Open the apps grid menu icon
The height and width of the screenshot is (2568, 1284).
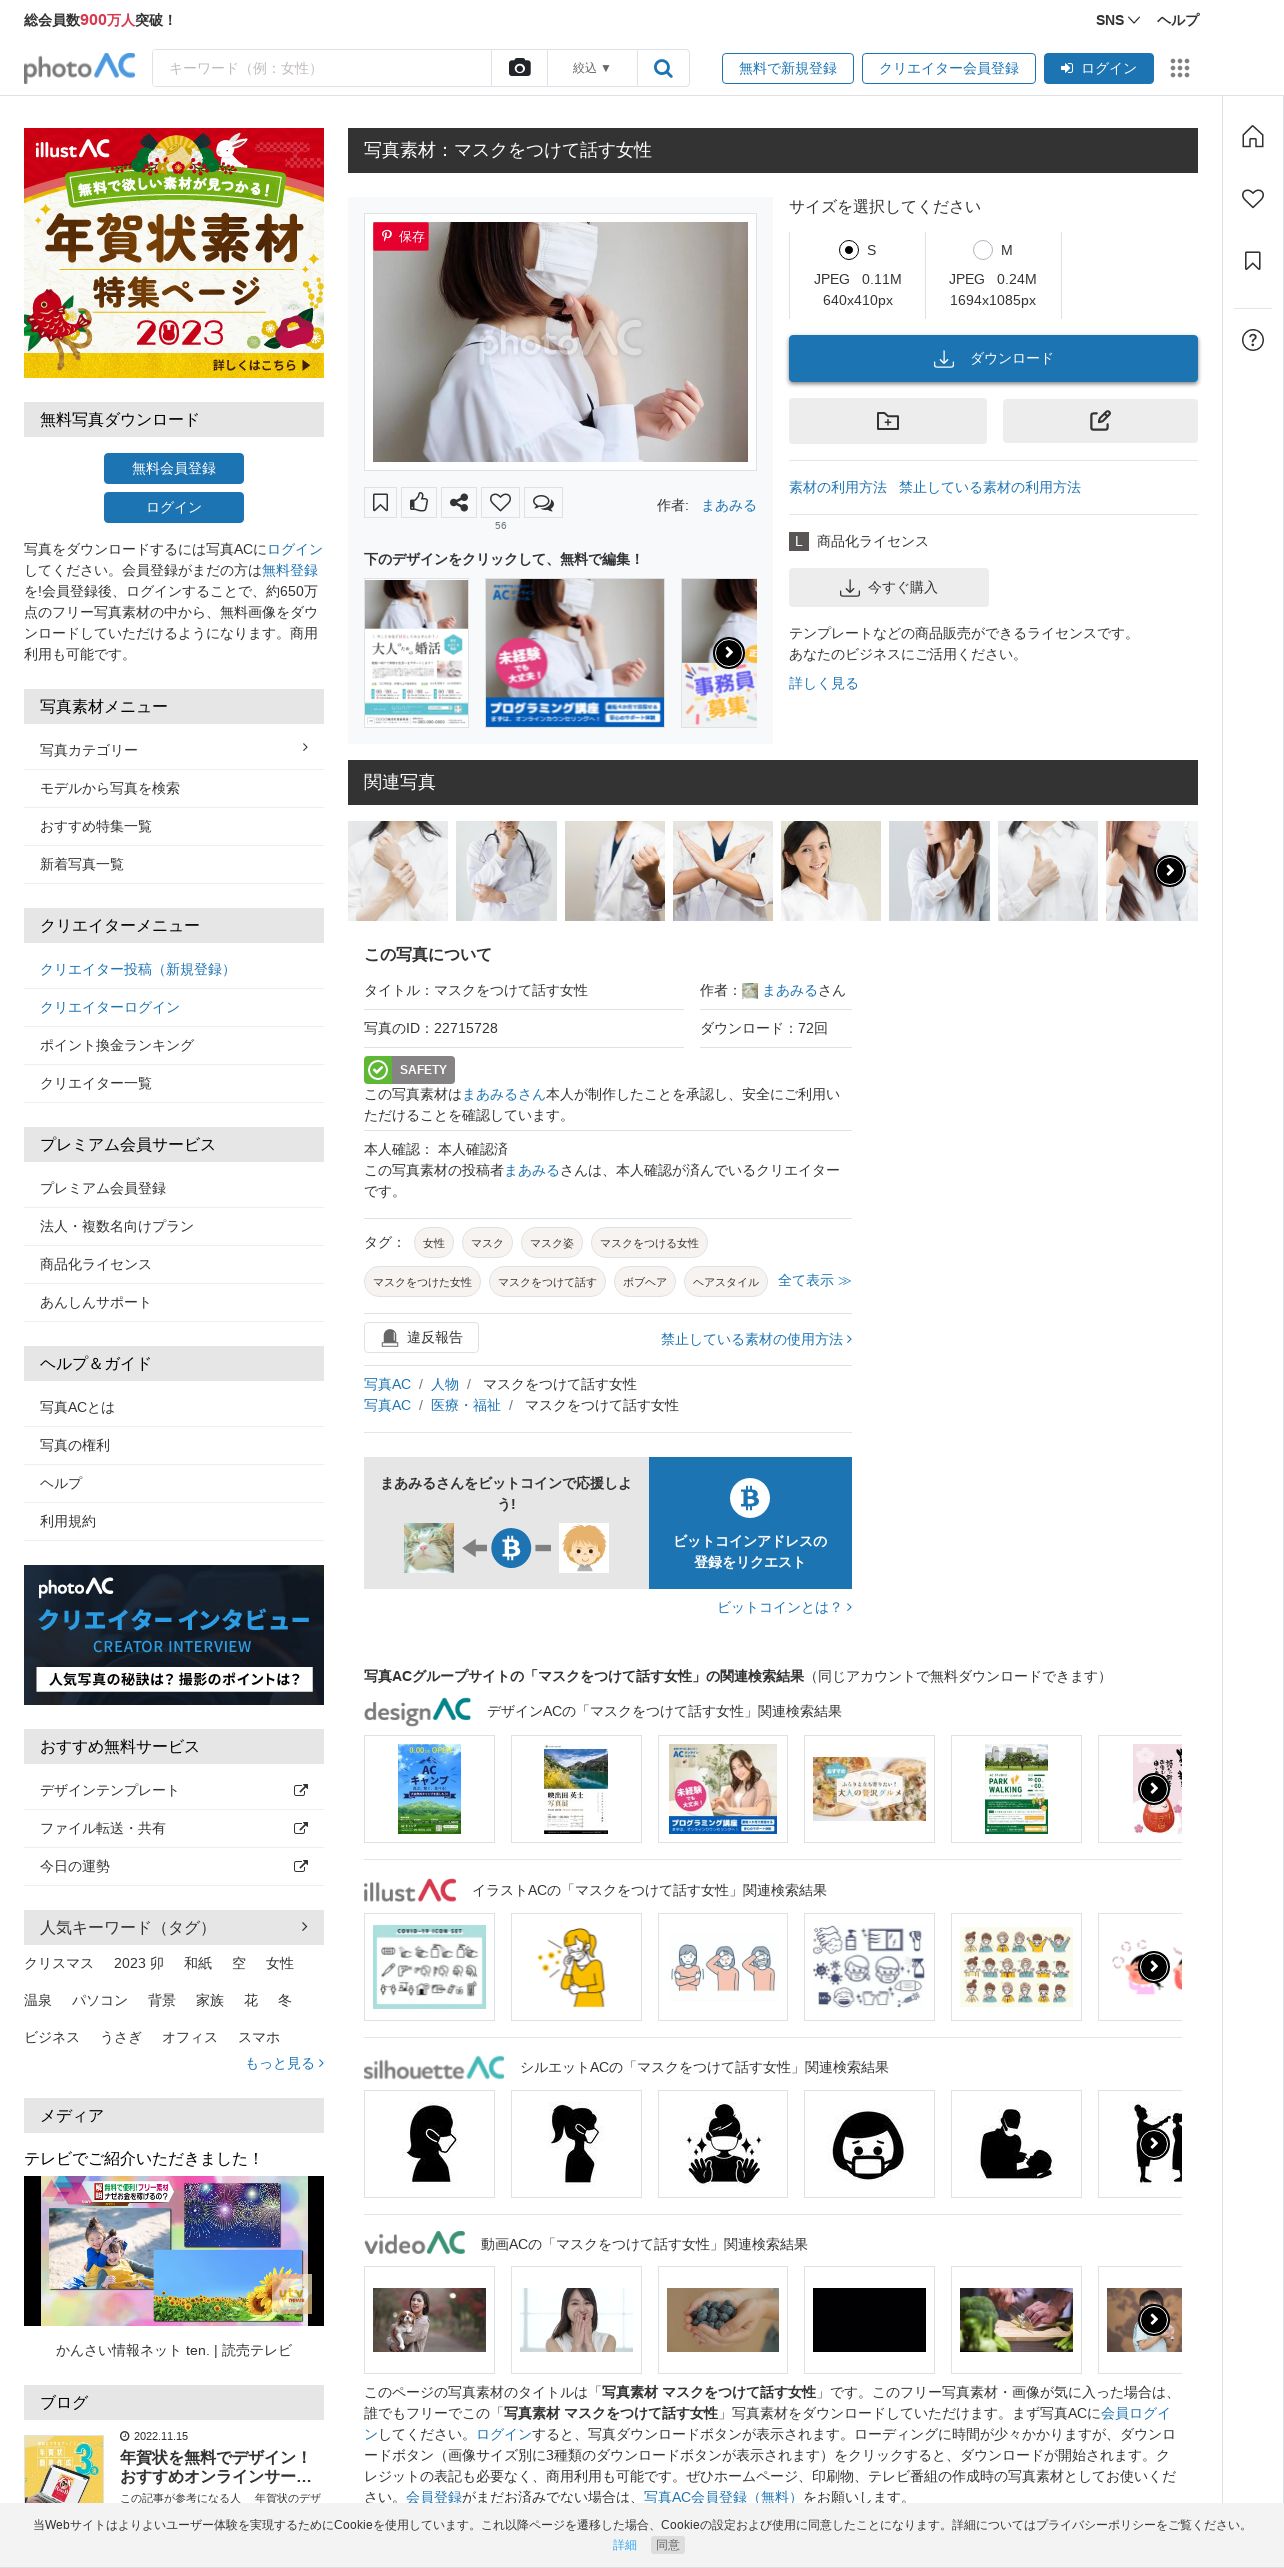tap(1180, 68)
